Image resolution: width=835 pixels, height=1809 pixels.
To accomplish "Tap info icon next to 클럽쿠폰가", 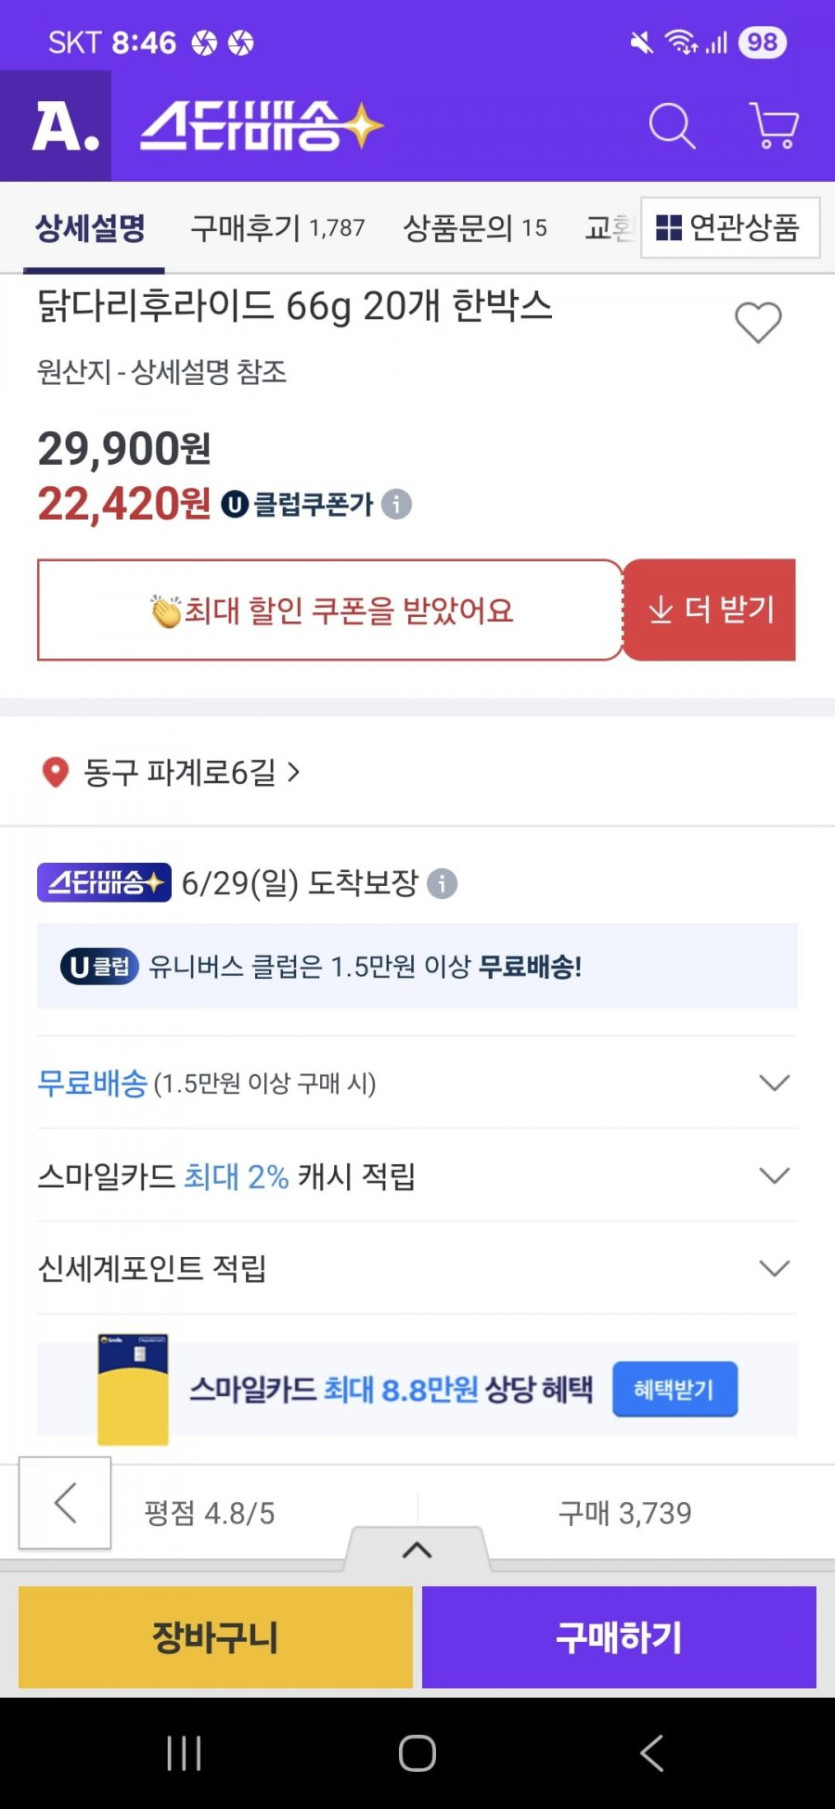I will [x=397, y=504].
